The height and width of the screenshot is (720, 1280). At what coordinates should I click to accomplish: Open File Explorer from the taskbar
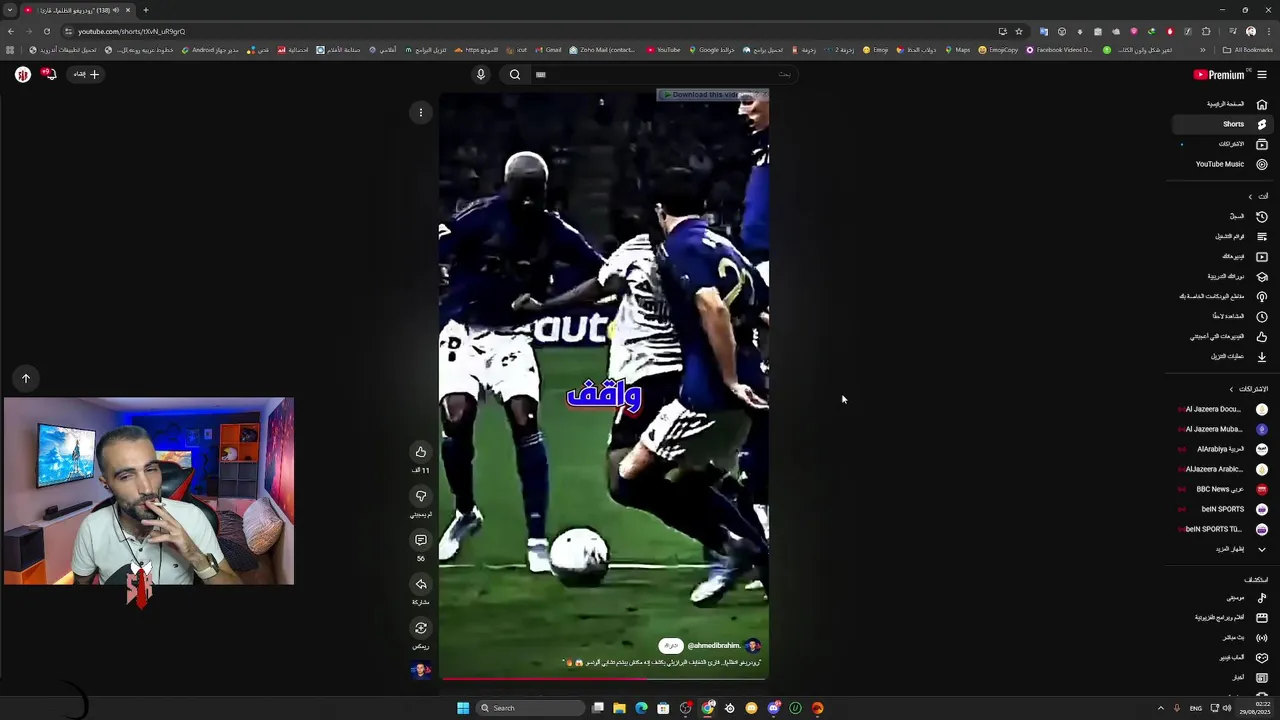pyautogui.click(x=620, y=708)
